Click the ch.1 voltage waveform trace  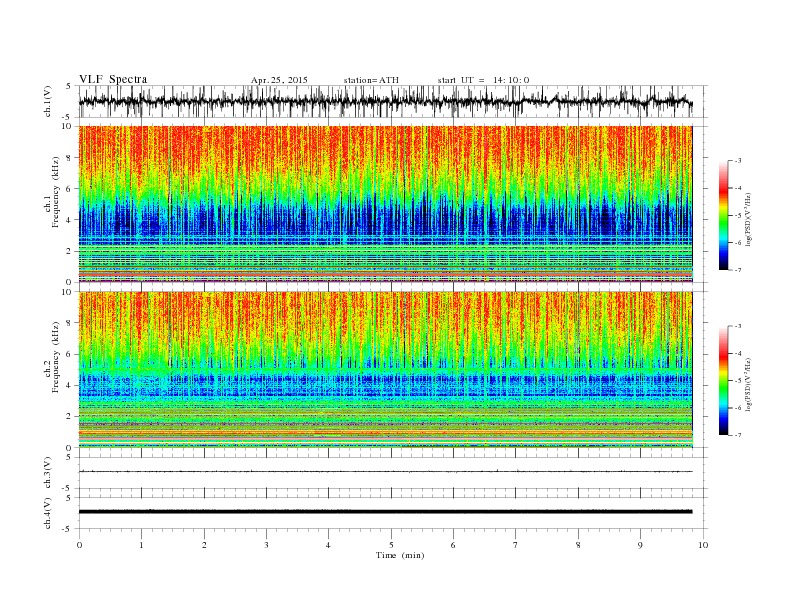coord(385,101)
